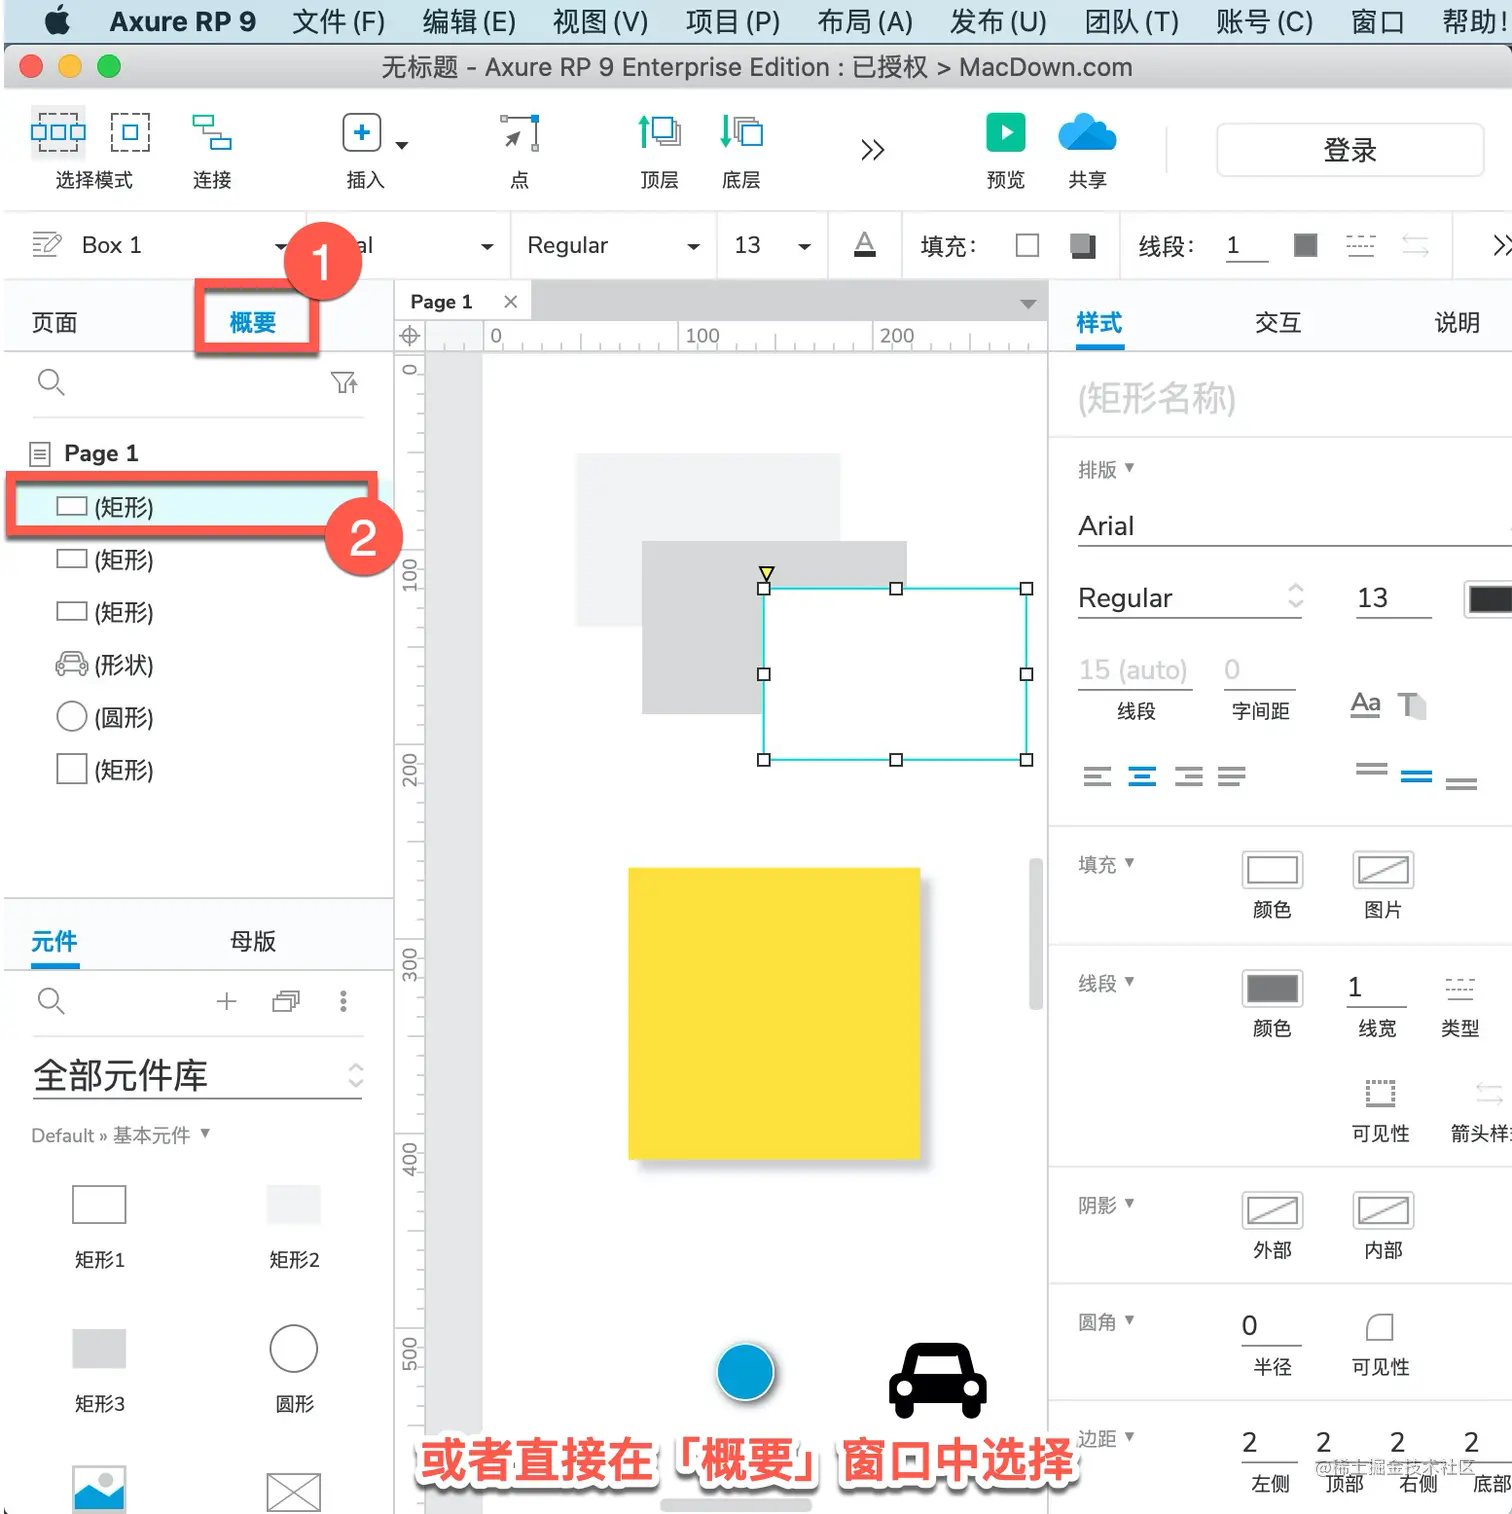This screenshot has height=1514, width=1512.
Task: Select Page 1 in the outline tree
Action: 100,454
